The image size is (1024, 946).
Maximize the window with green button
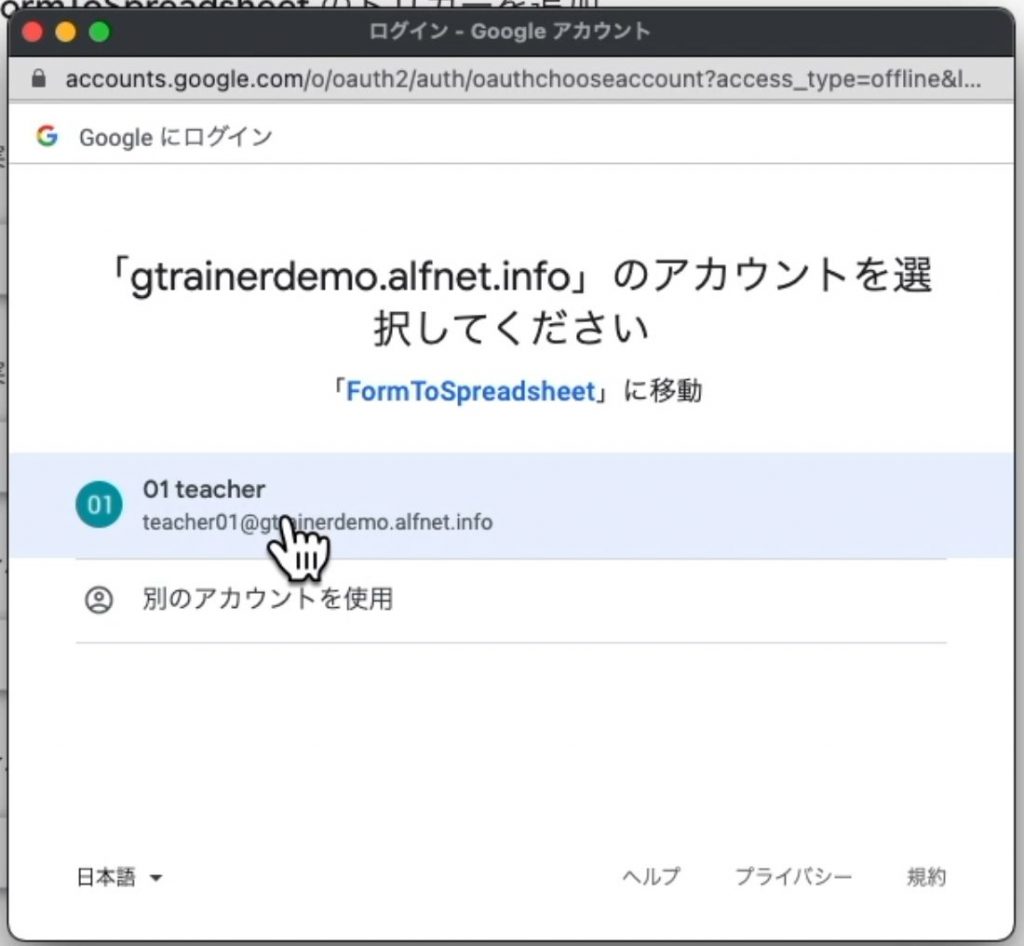click(99, 31)
